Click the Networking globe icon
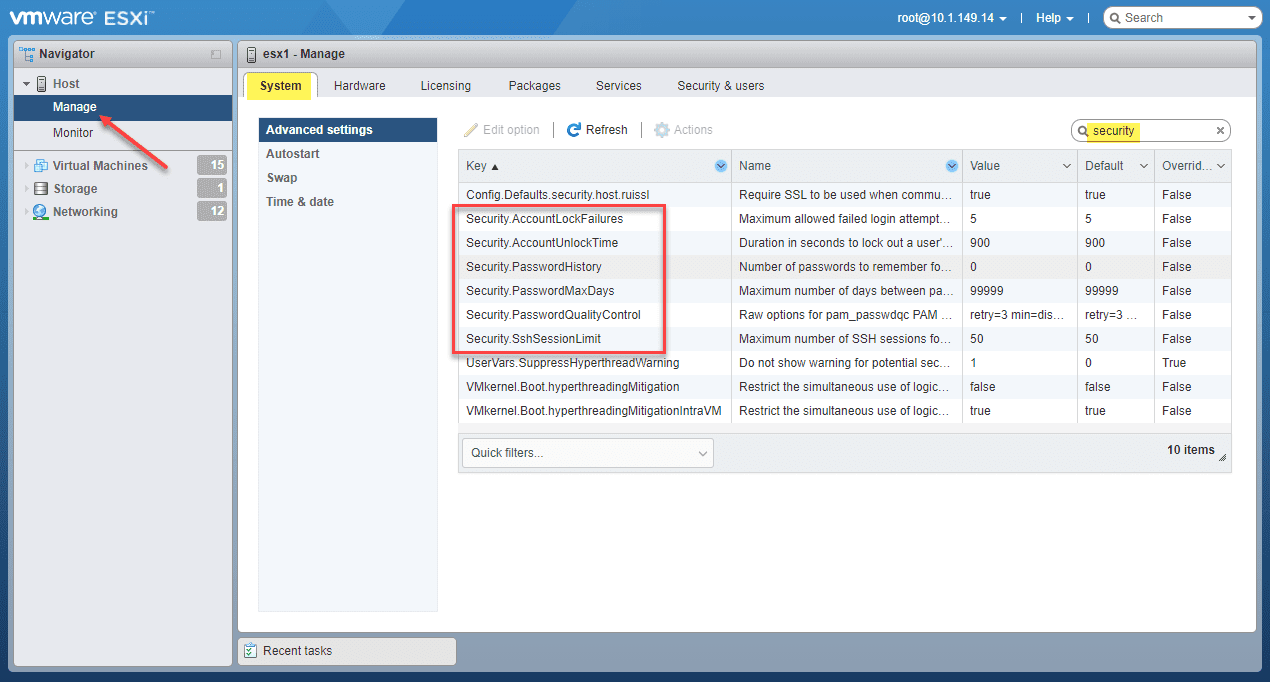The height and width of the screenshot is (682, 1270). 41,212
